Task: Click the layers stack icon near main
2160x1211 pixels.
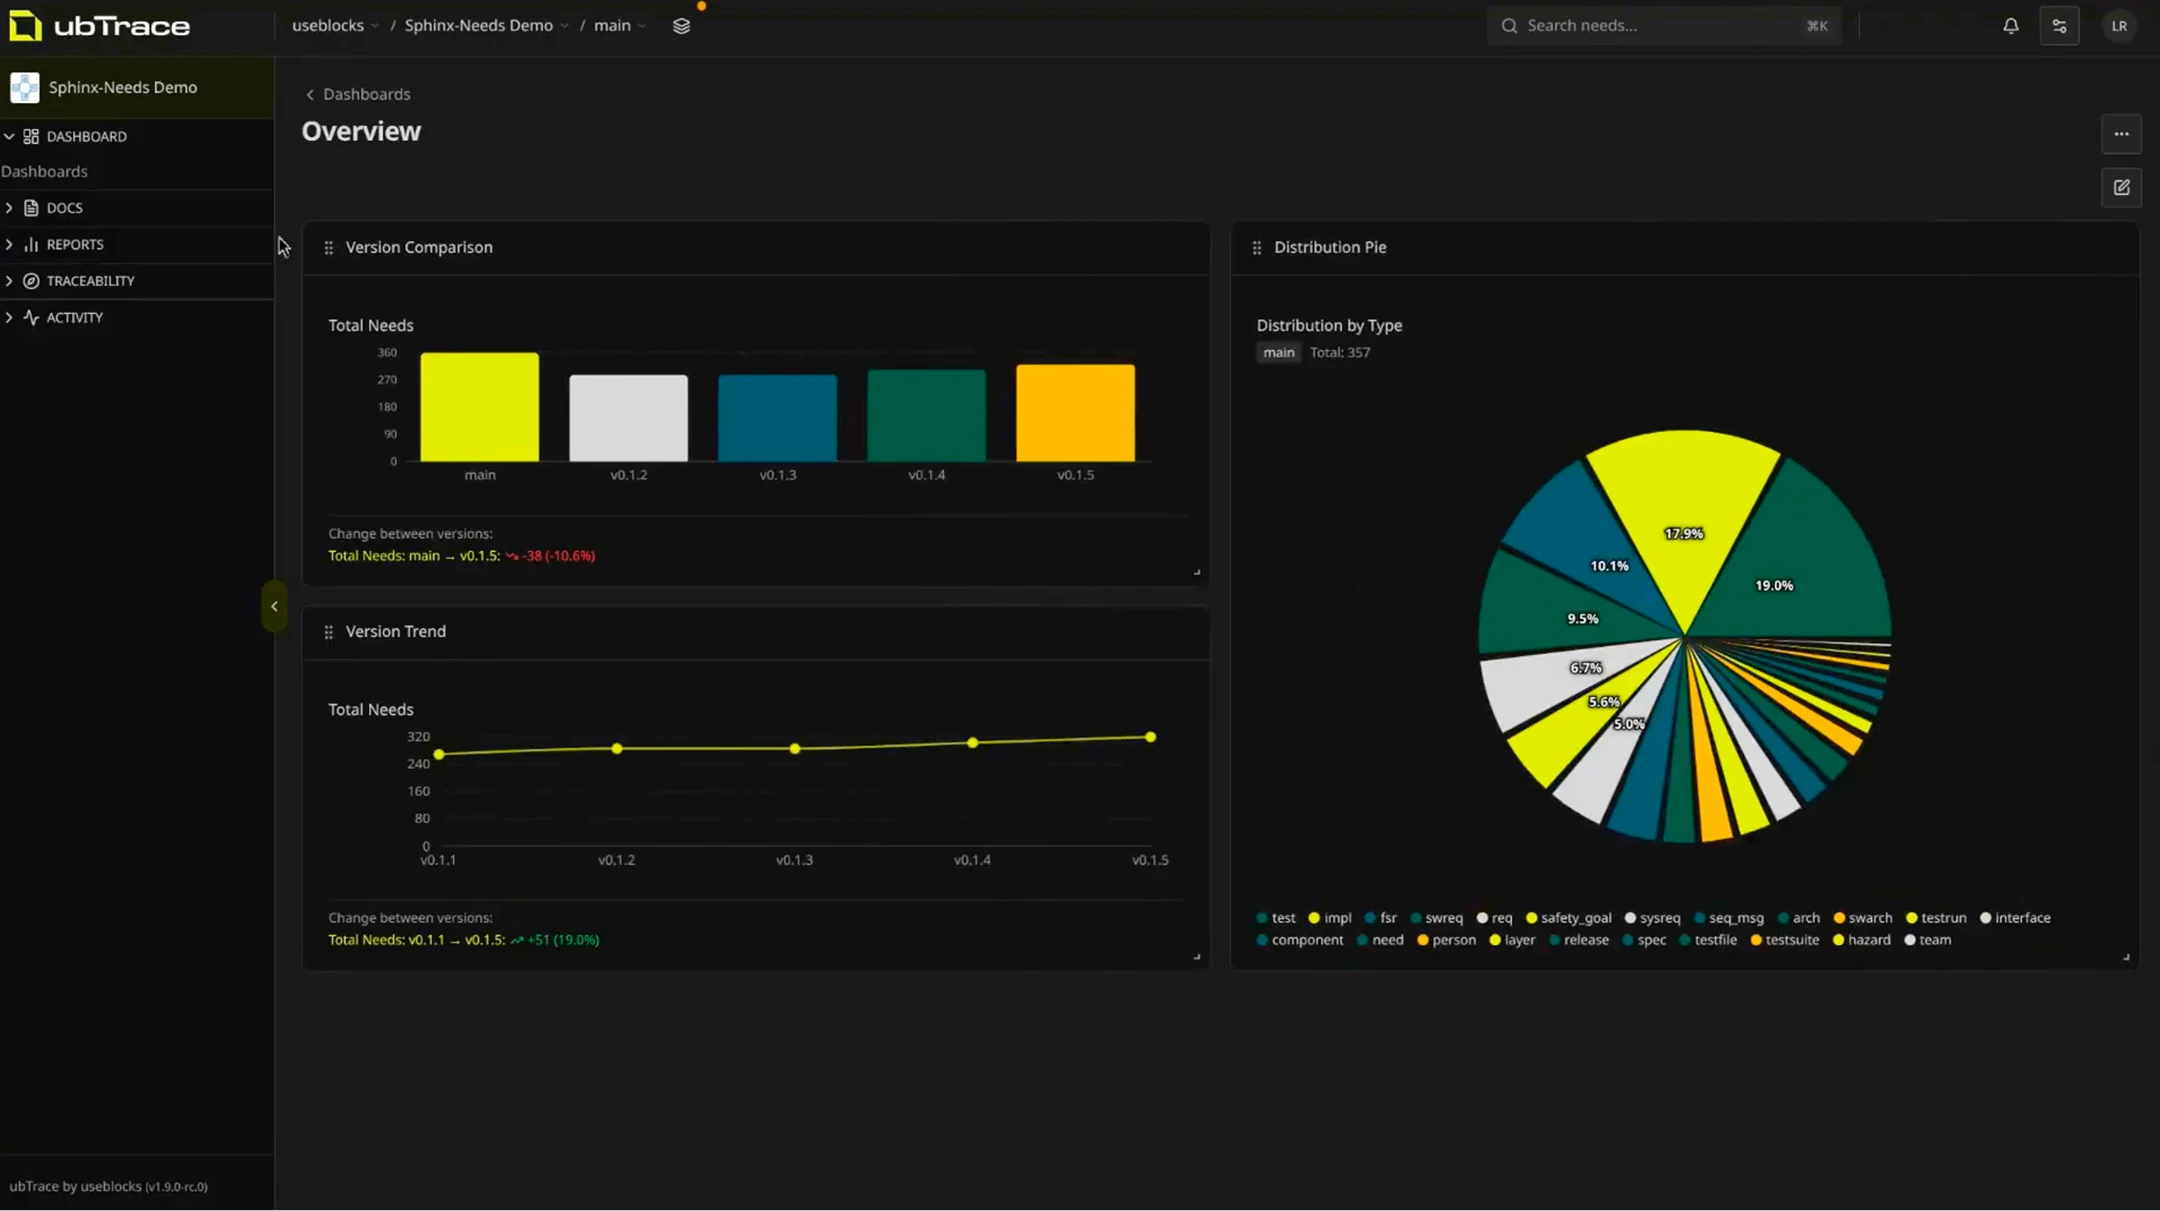Action: pyautogui.click(x=681, y=26)
